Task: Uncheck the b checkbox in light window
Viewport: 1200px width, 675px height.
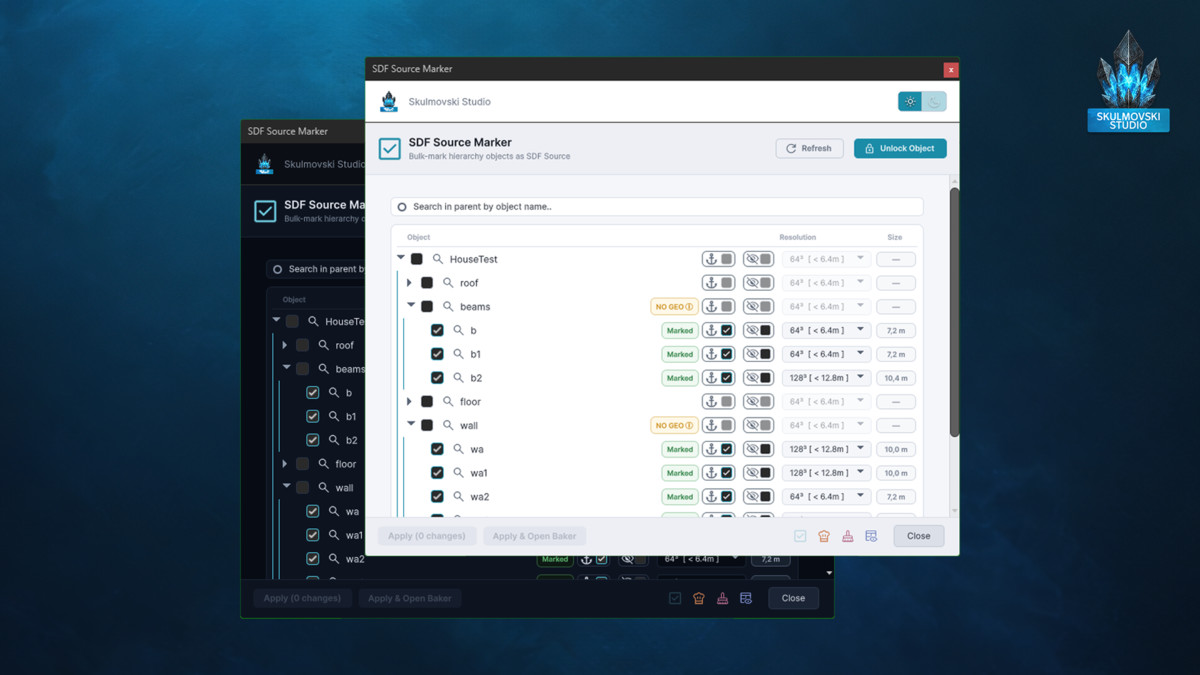Action: 437,330
